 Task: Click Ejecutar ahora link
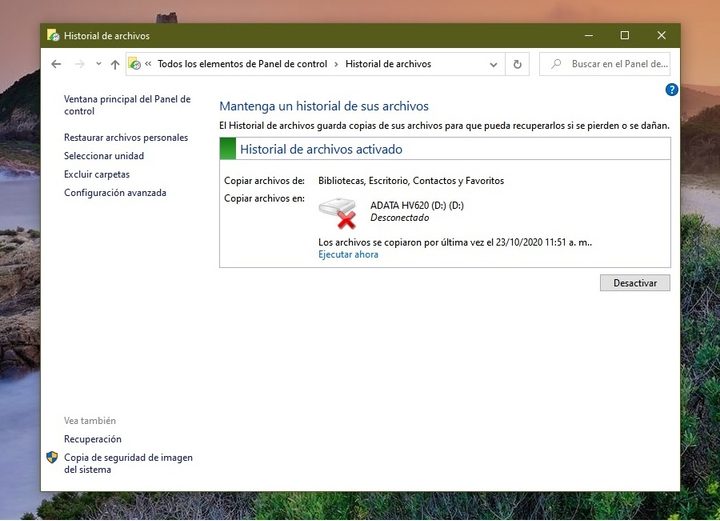tap(348, 255)
